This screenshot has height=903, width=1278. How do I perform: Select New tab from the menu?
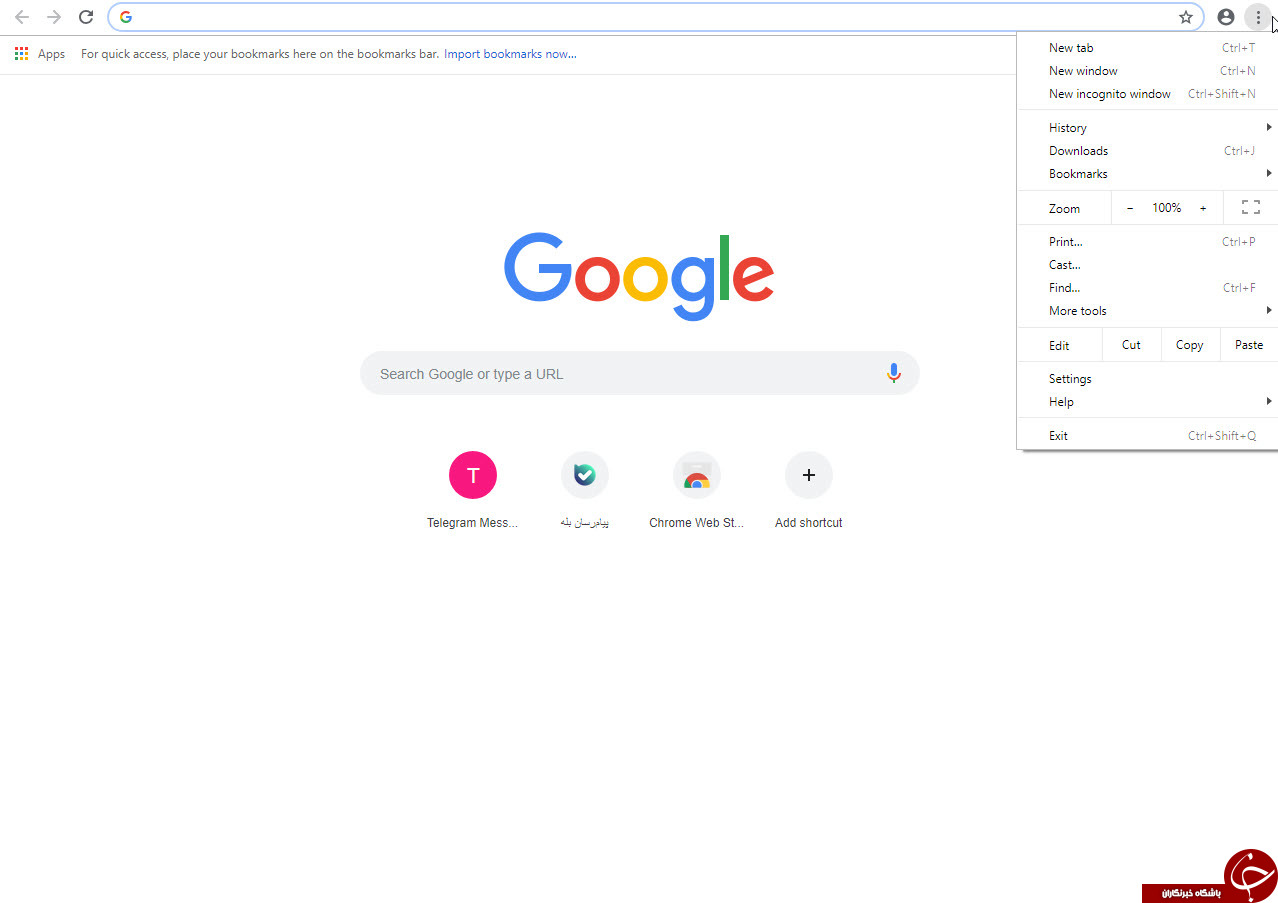(1147, 48)
